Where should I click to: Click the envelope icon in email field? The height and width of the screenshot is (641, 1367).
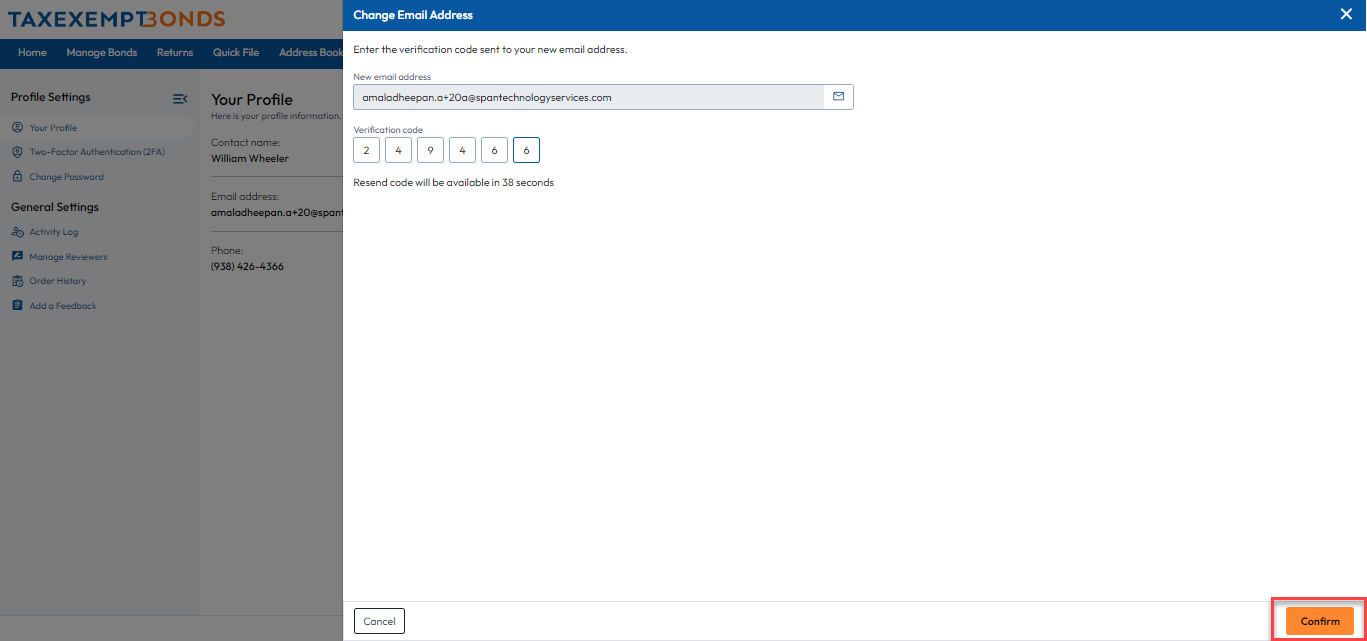click(838, 97)
